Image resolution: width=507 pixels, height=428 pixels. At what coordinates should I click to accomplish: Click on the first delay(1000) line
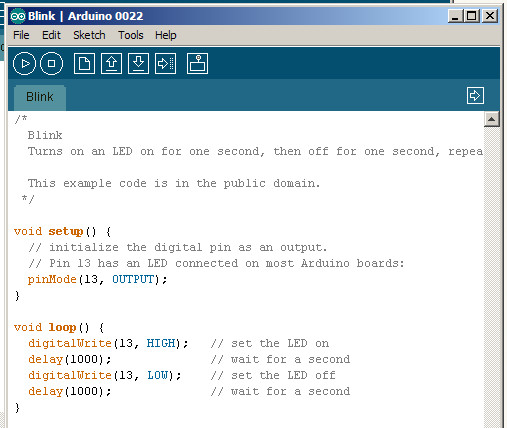(x=70, y=359)
